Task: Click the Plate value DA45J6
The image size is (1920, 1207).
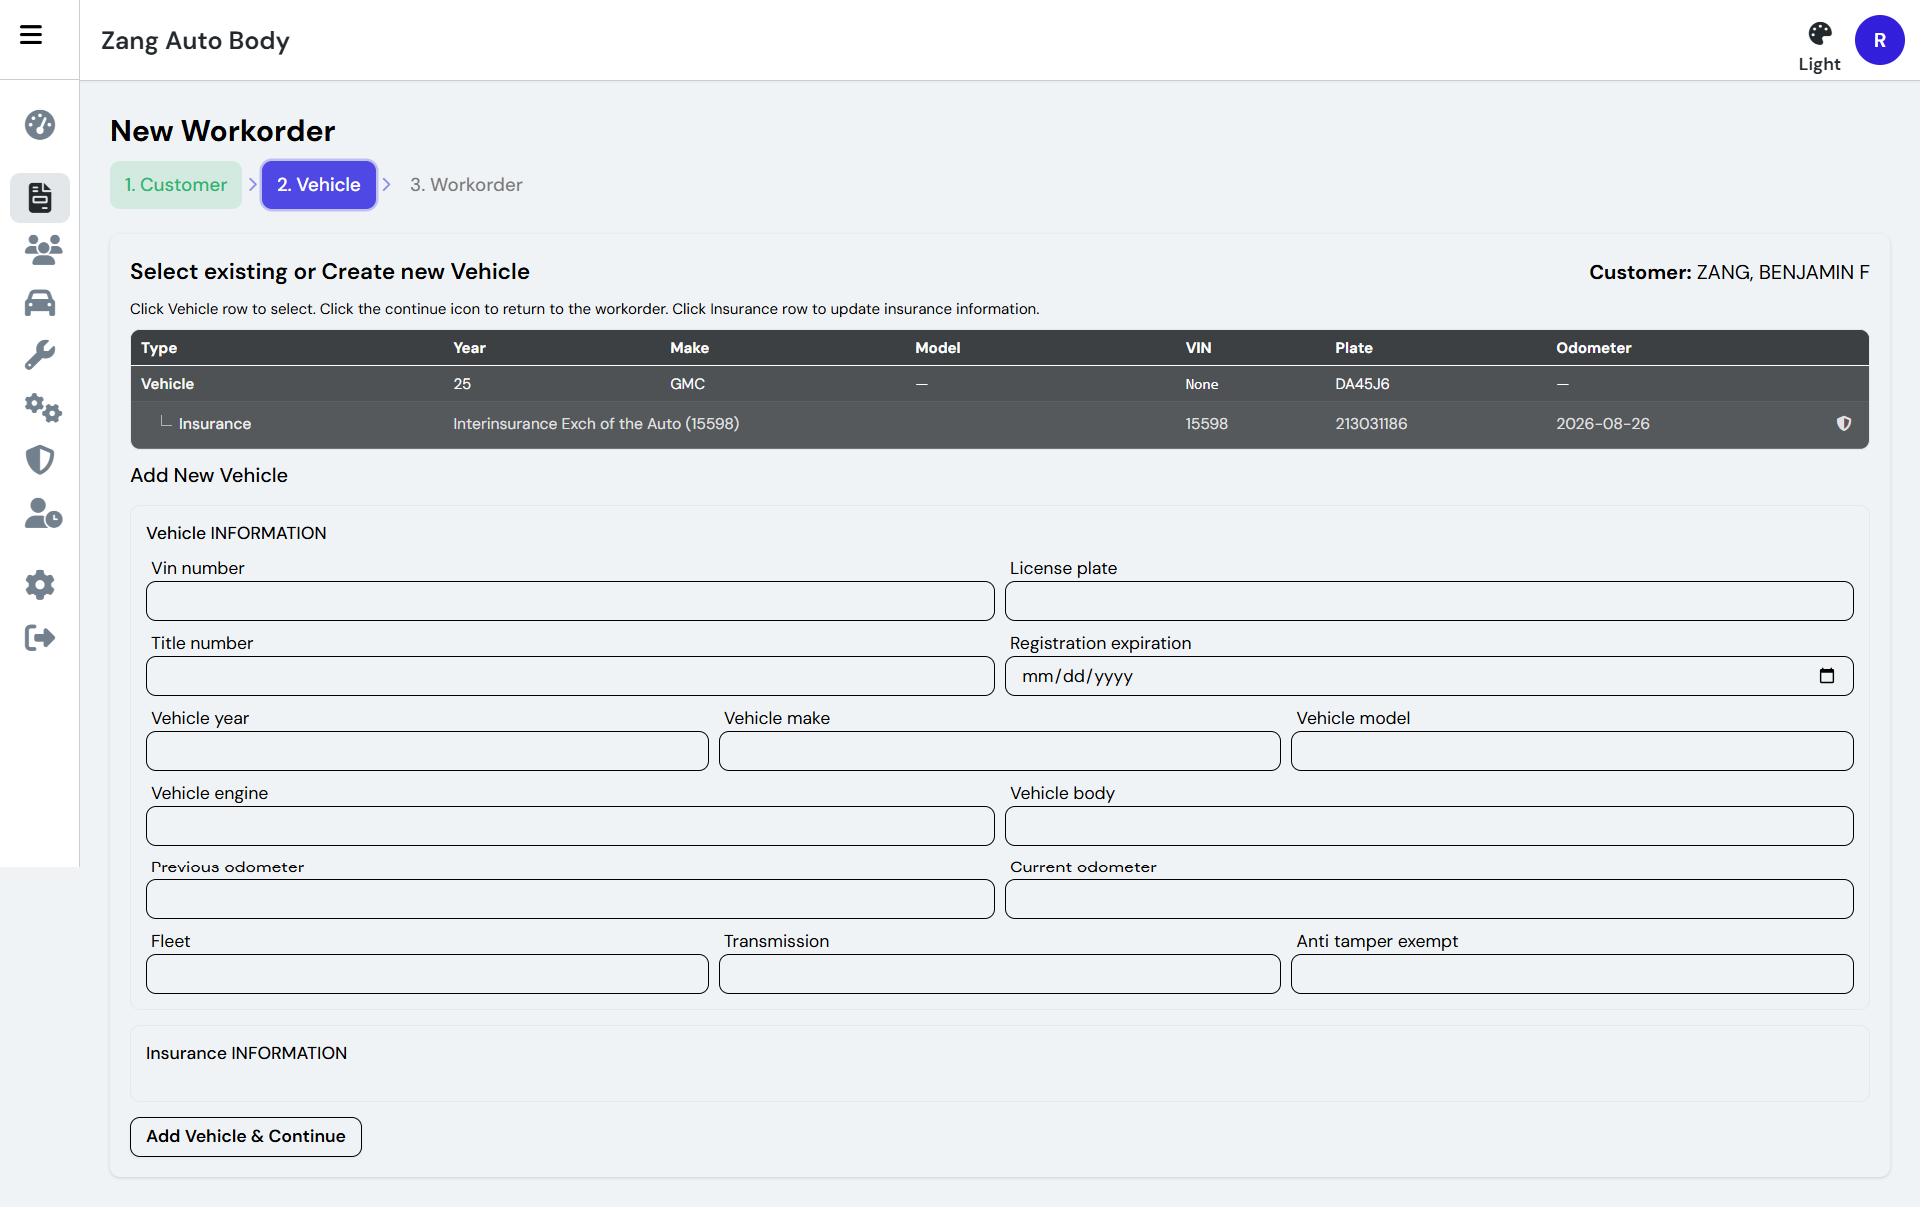Action: pyautogui.click(x=1362, y=384)
